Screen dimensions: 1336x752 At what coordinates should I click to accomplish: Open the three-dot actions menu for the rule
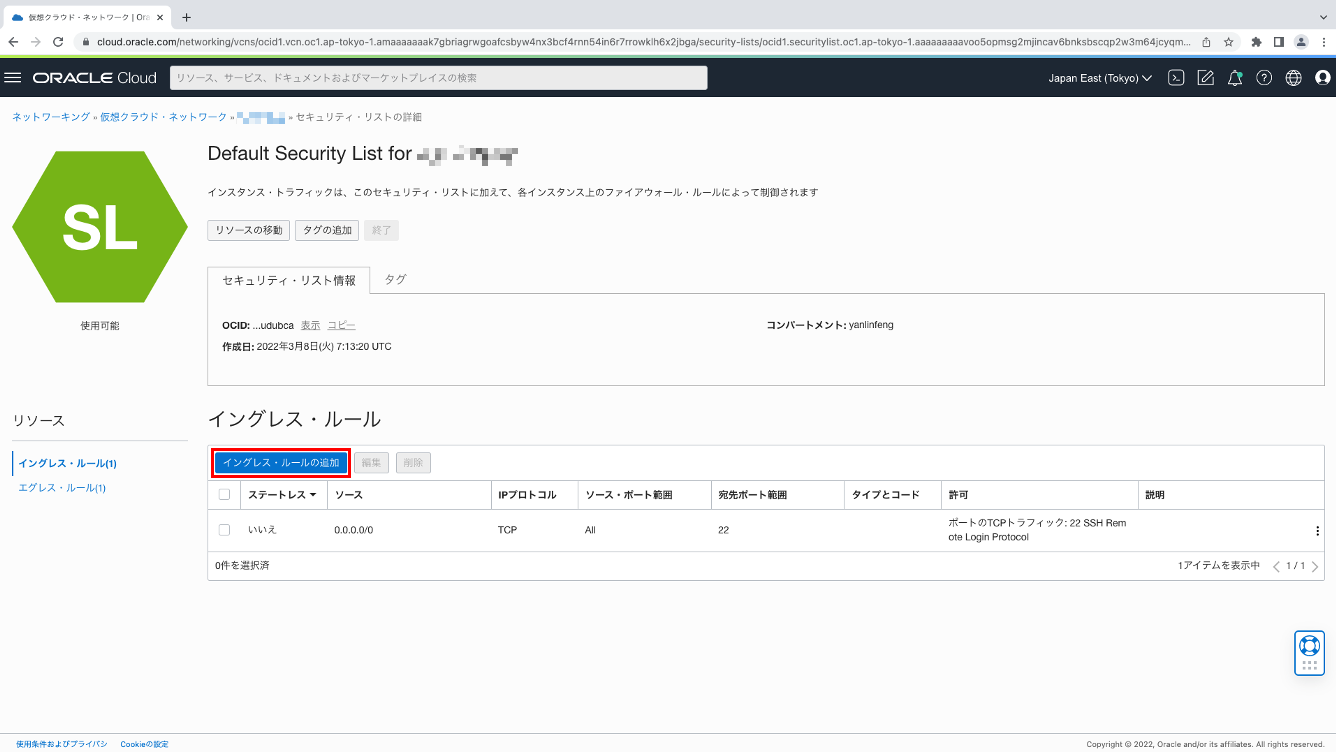pos(1317,531)
